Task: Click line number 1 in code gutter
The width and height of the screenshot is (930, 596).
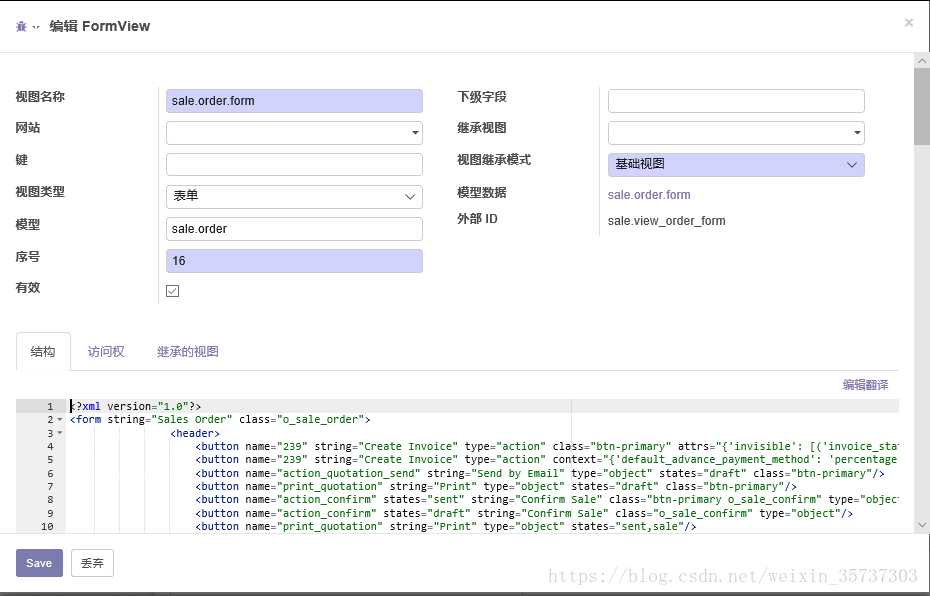Action: [50, 406]
